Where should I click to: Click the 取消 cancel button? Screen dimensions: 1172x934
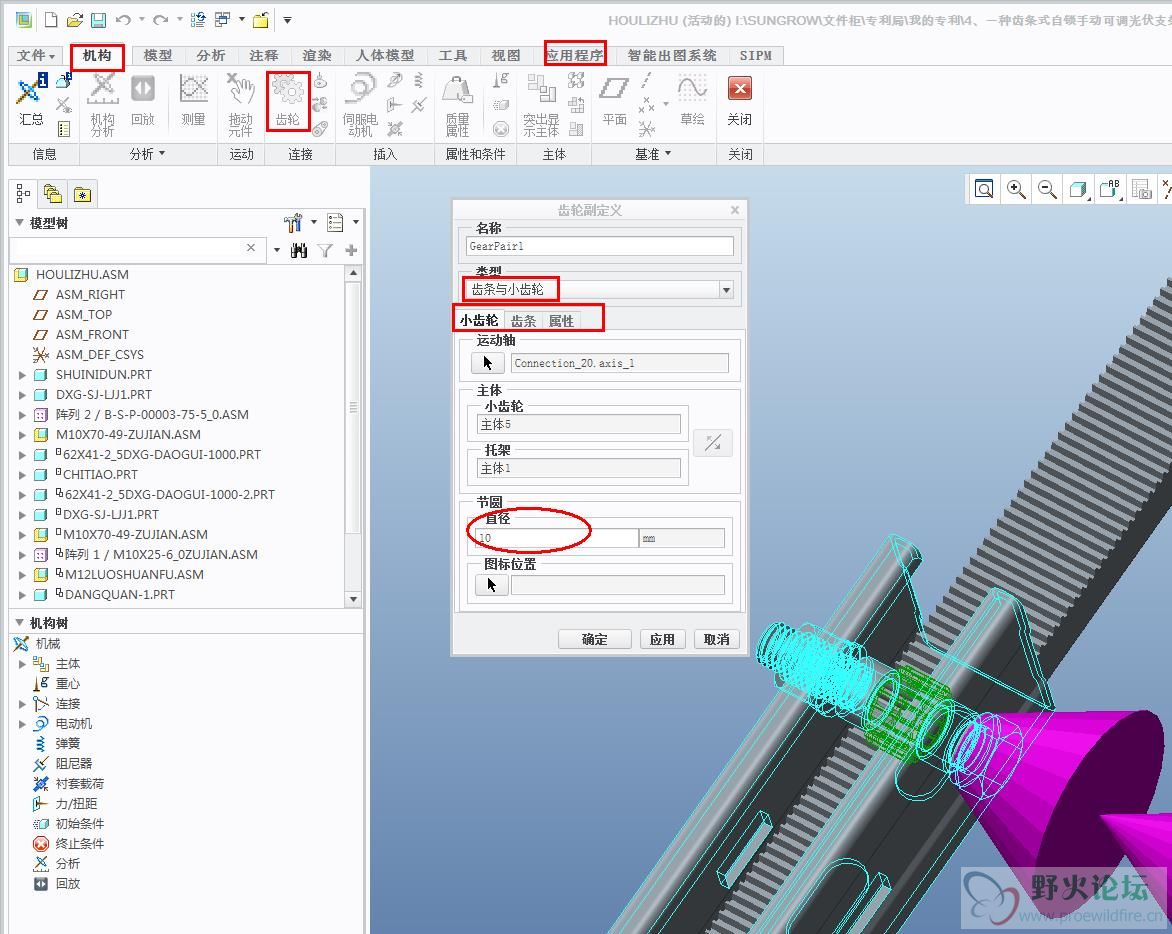717,639
